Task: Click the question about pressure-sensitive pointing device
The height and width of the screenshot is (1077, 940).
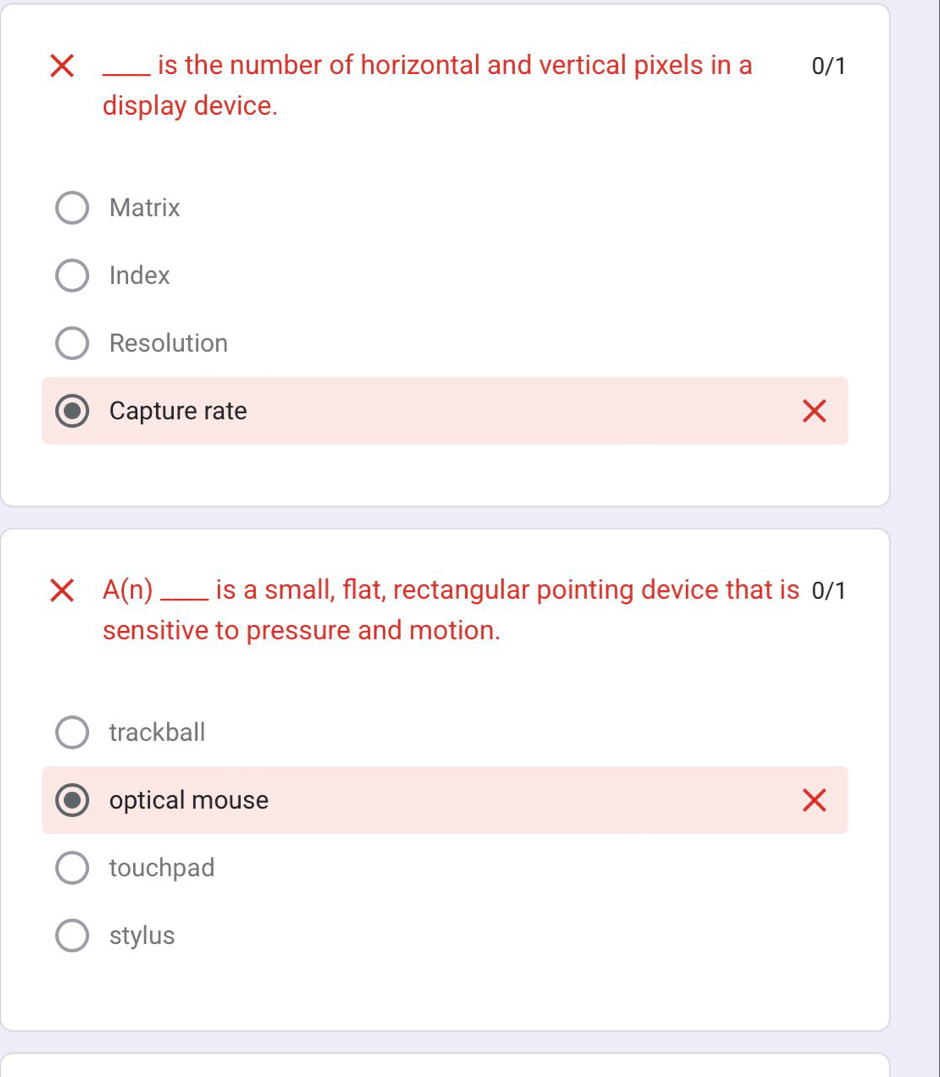Action: pos(450,610)
